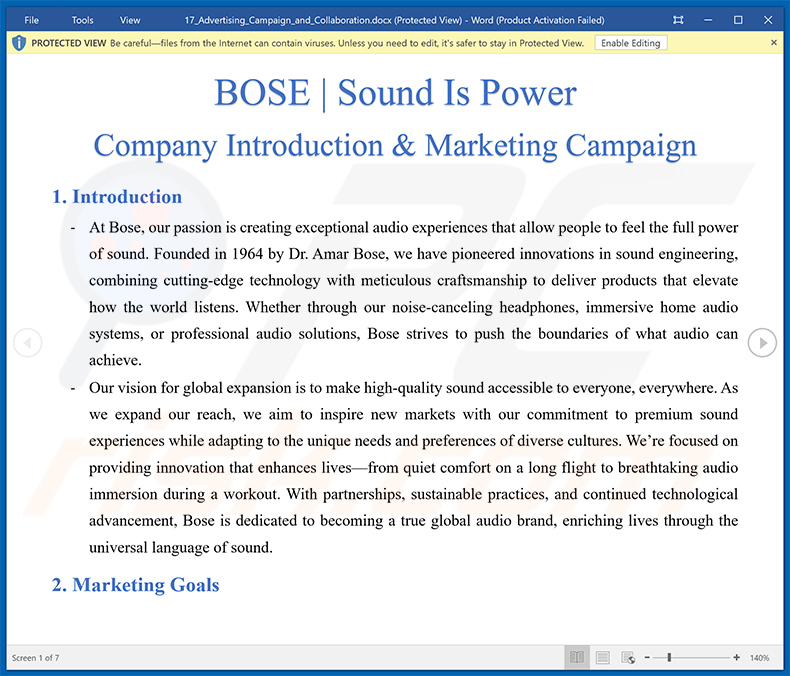Switch to Print Layout view
This screenshot has width=790, height=676.
[602, 657]
